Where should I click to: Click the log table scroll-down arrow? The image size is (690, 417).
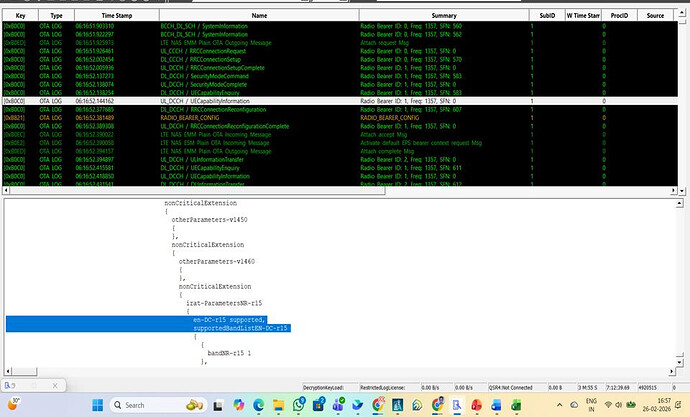(682, 191)
